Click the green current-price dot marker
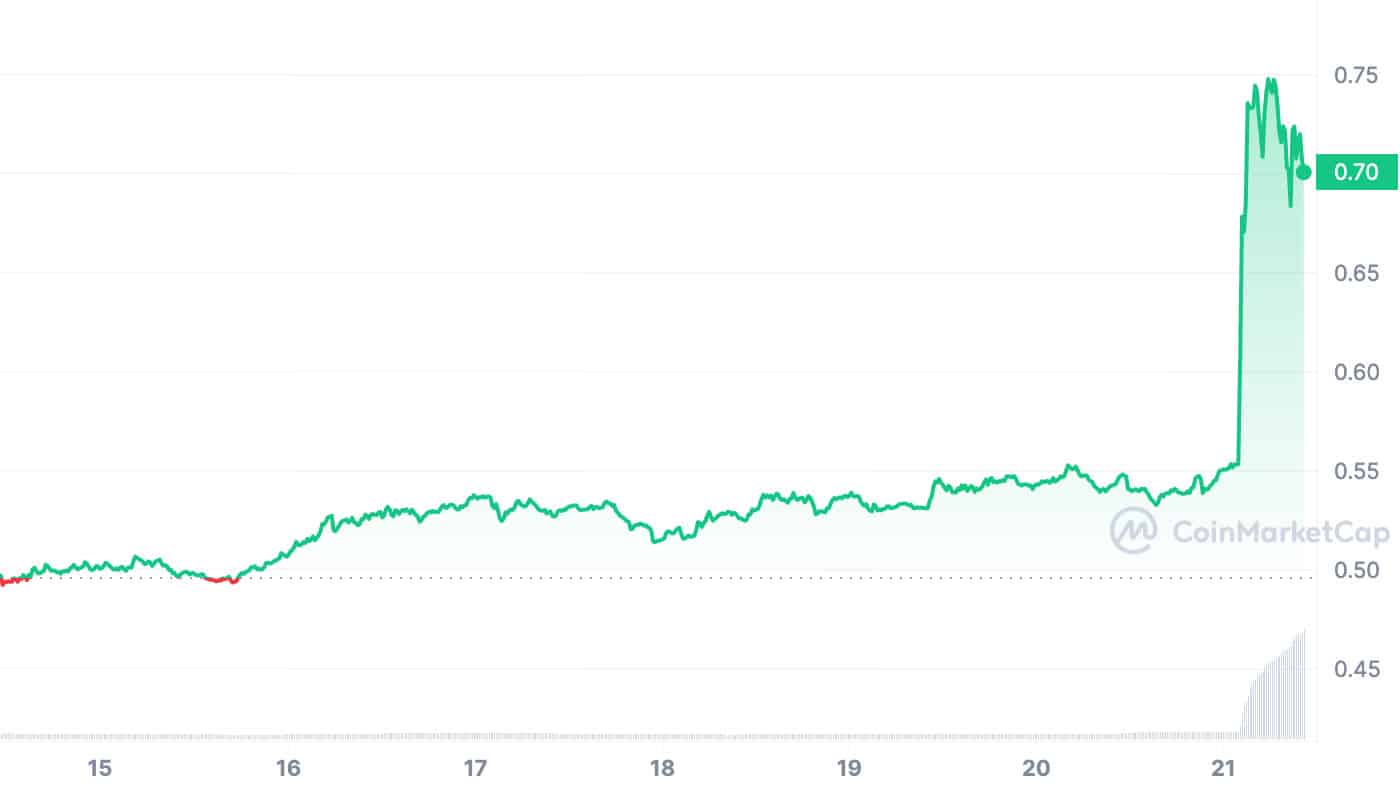Viewport: 1400px width, 792px height. point(1303,172)
